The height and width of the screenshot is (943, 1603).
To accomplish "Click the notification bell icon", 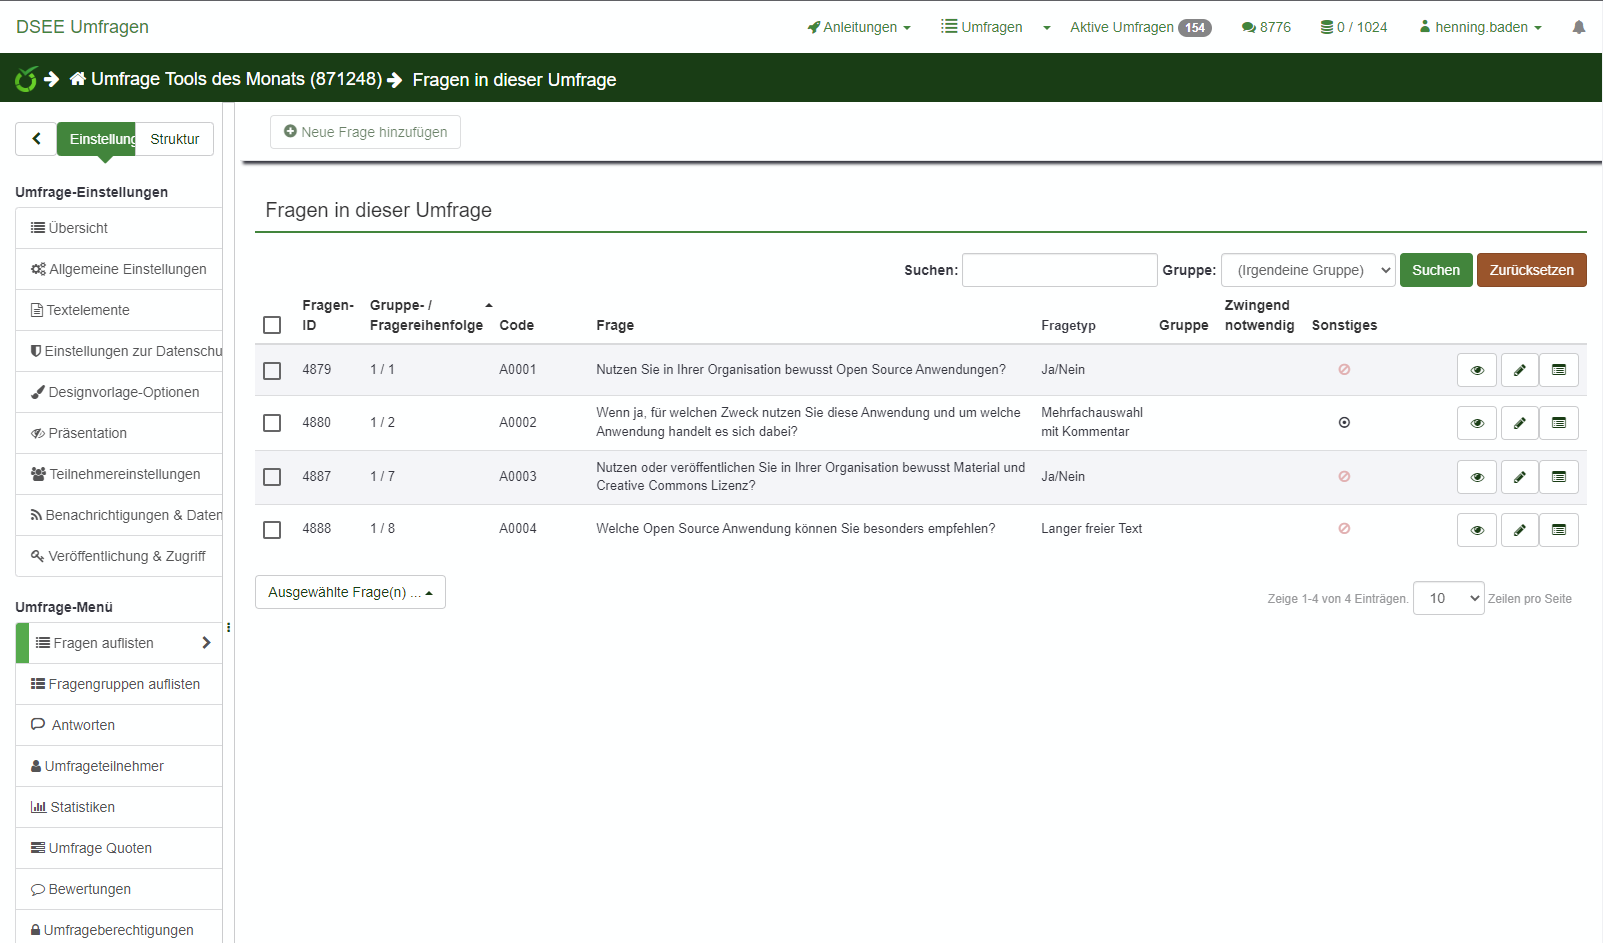I will point(1578,27).
